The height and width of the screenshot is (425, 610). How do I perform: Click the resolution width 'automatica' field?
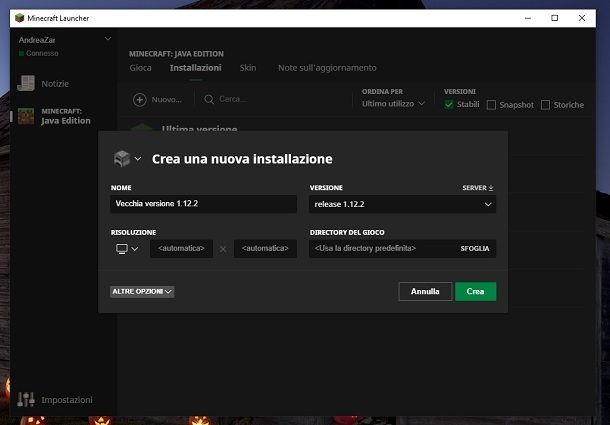pyautogui.click(x=181, y=249)
